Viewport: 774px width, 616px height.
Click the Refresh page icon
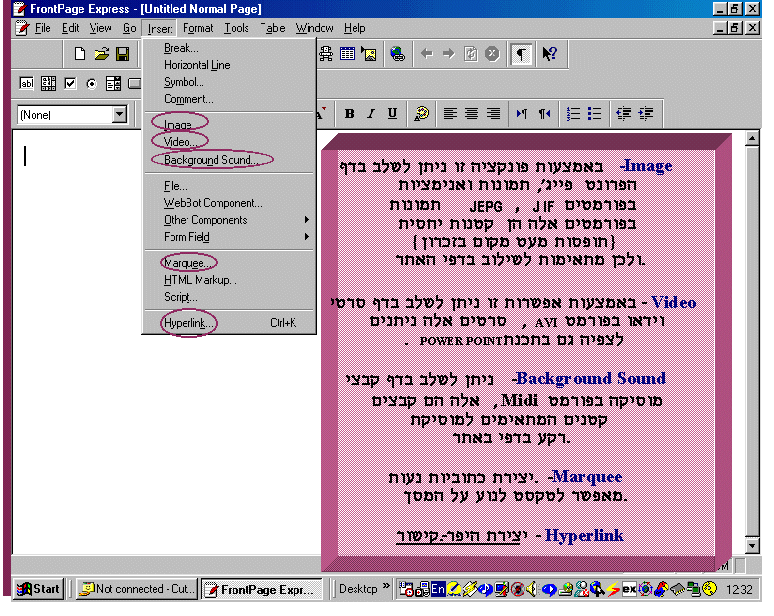coord(470,53)
